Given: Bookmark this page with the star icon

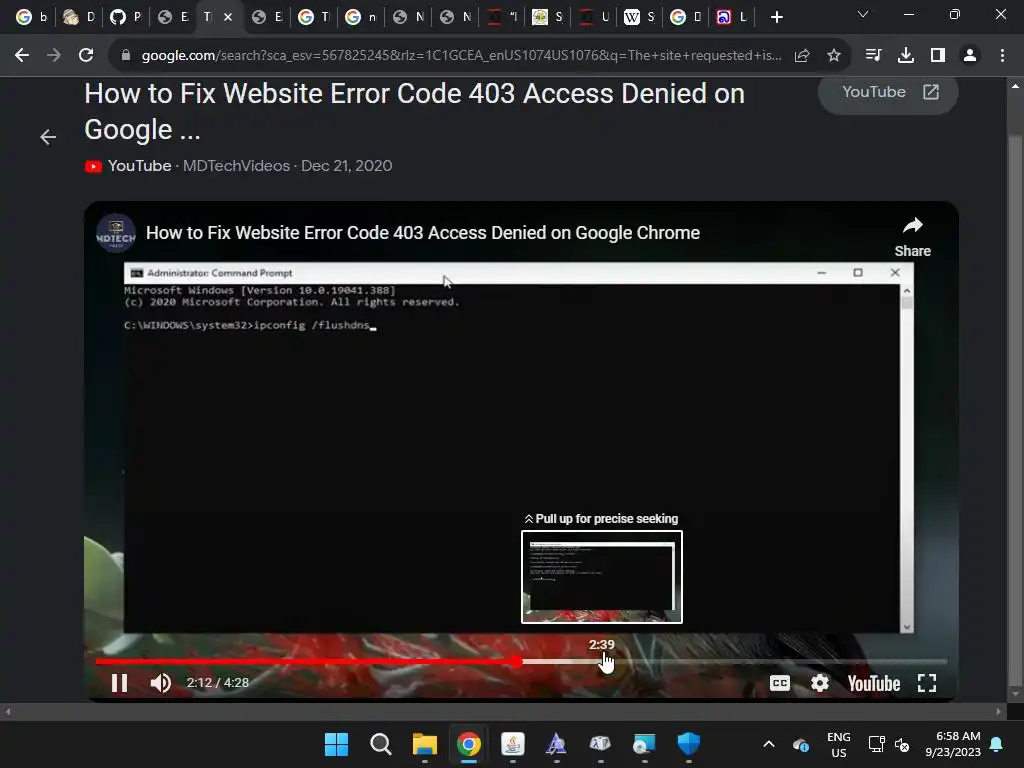Looking at the screenshot, I should point(833,56).
